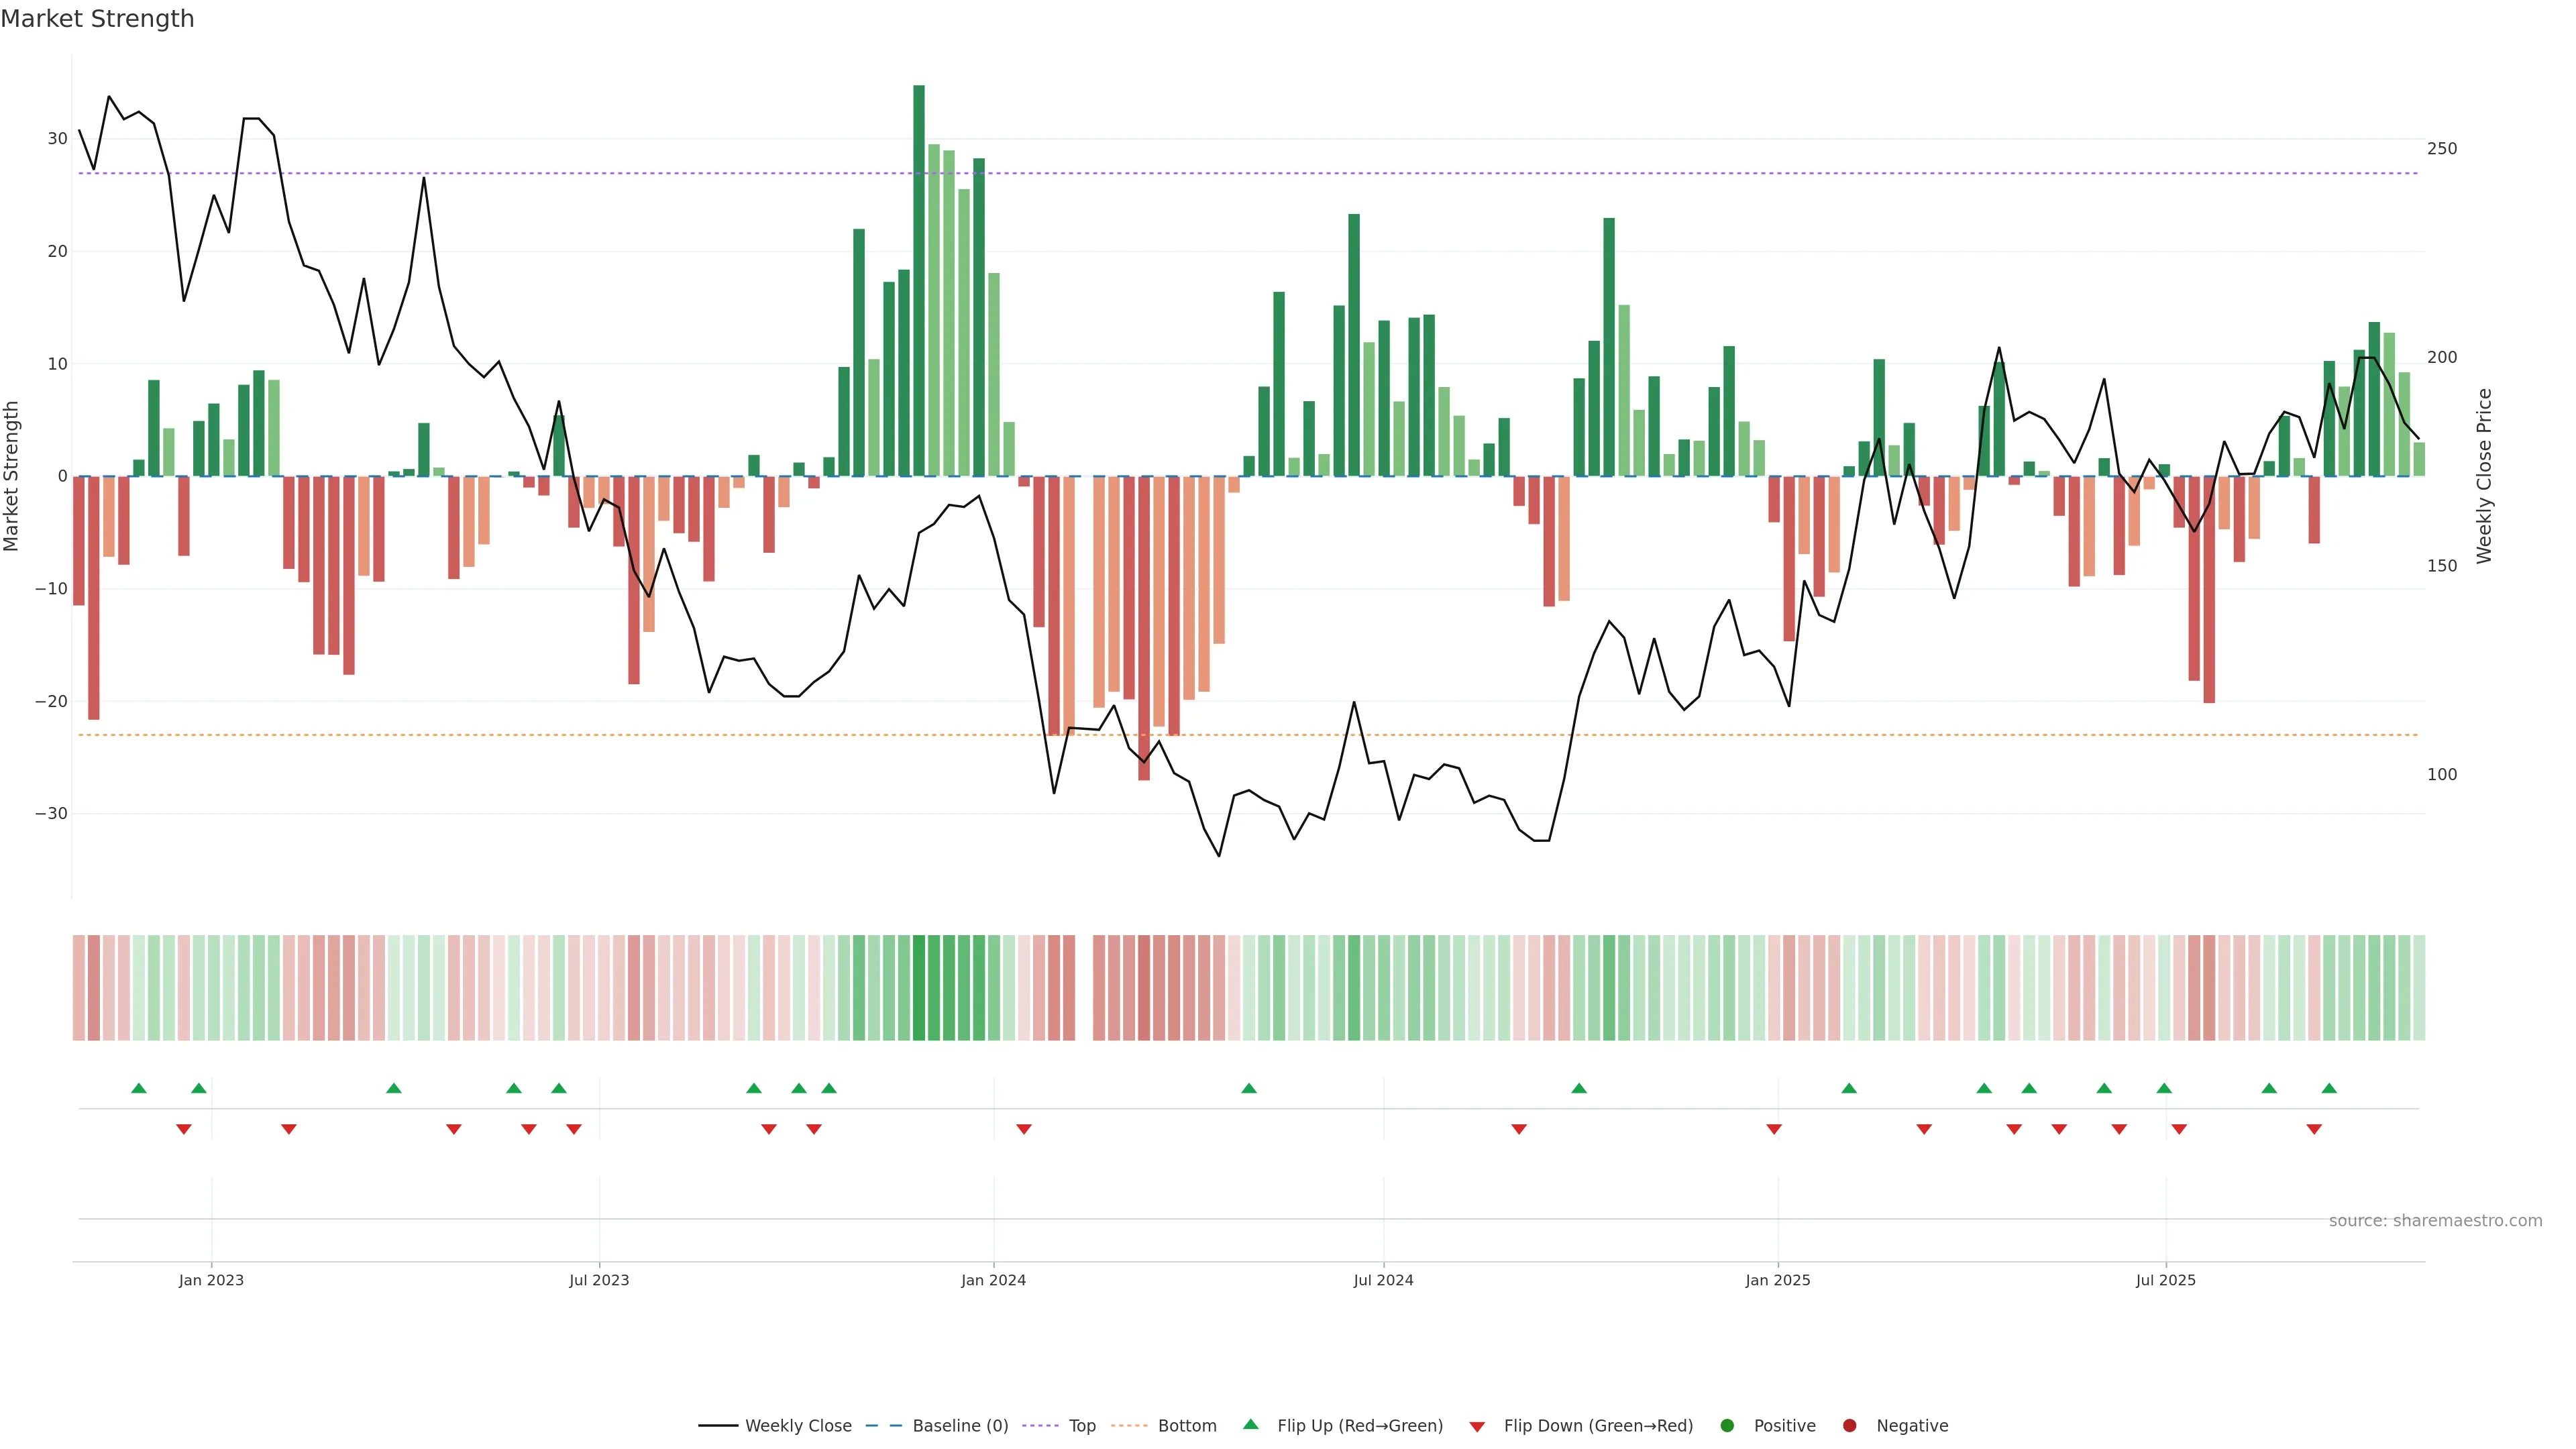Click the Weekly Close Price axis title
Screen dimensions: 2576x1449
tap(2484, 476)
